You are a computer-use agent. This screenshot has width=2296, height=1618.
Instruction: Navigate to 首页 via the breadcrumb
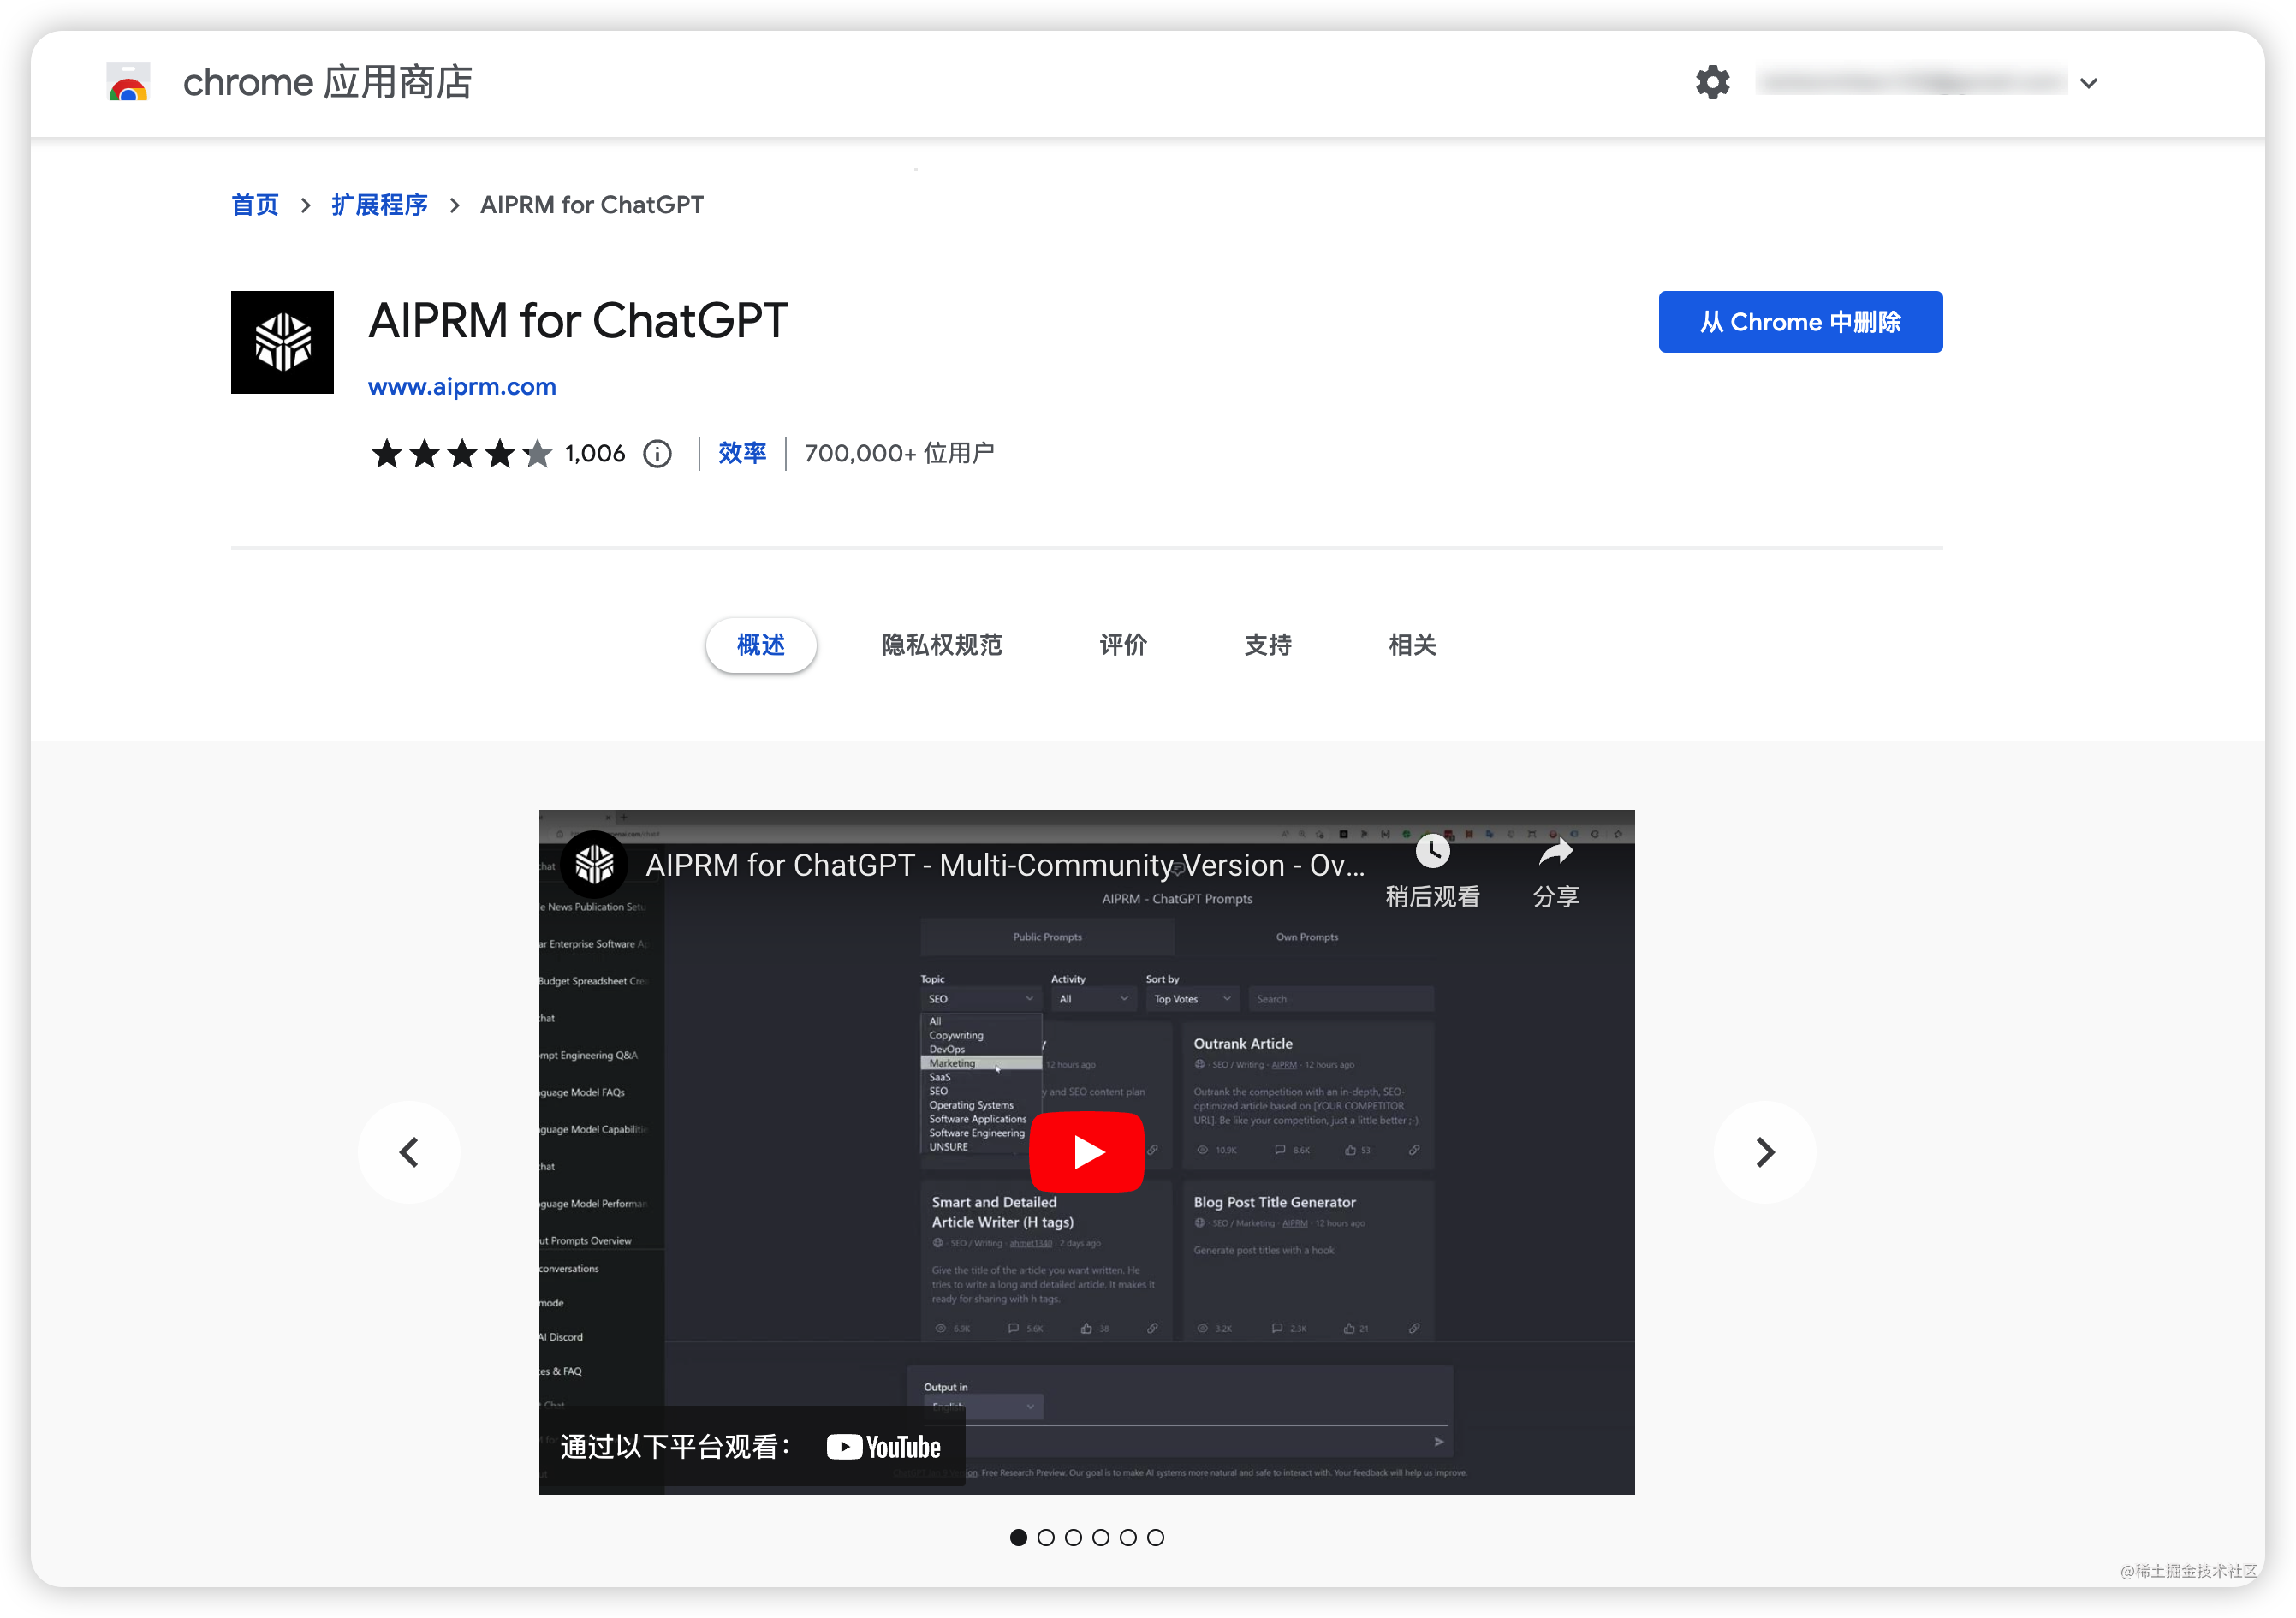(x=254, y=204)
